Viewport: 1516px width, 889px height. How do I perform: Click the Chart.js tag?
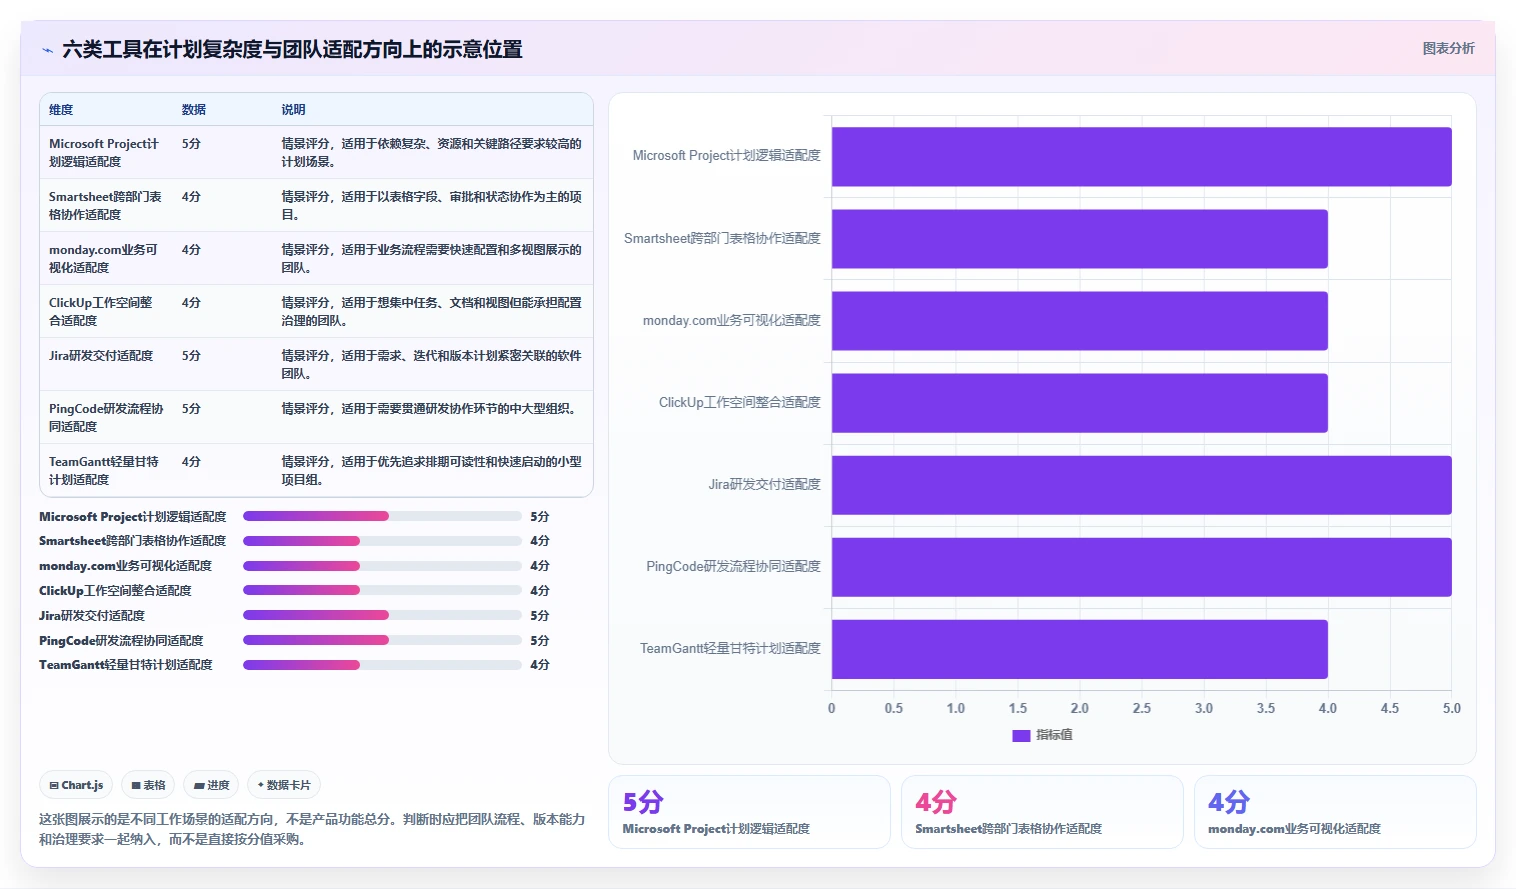point(76,785)
